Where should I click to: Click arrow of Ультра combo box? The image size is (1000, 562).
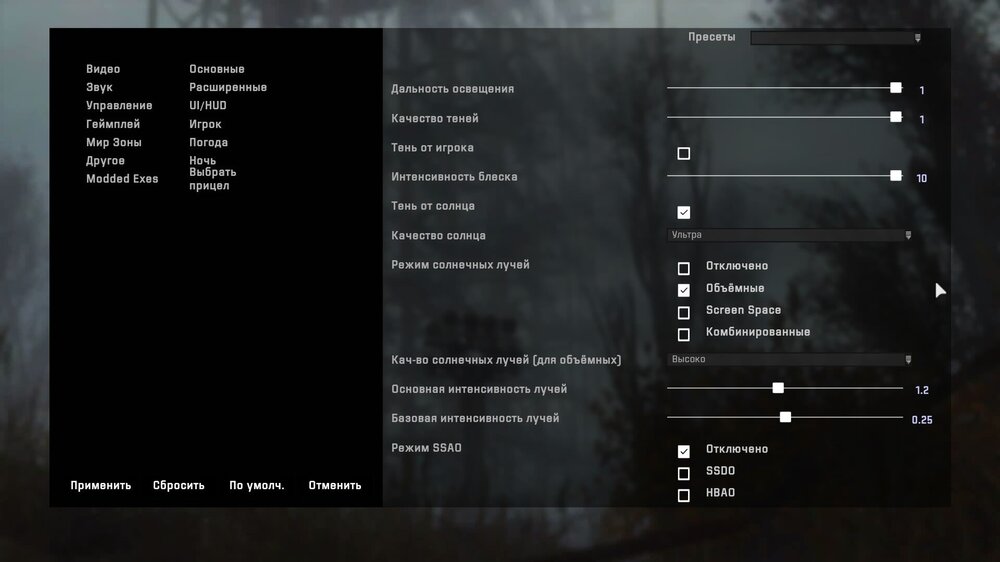(908, 235)
